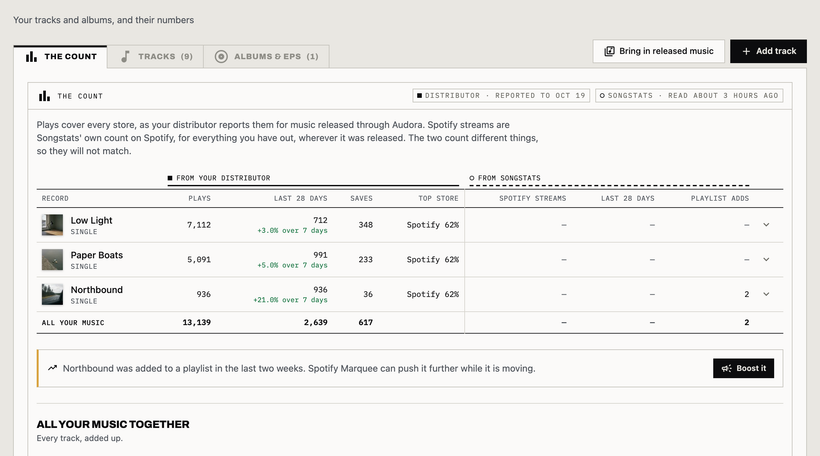Click Low Light saves value 348

coord(366,225)
